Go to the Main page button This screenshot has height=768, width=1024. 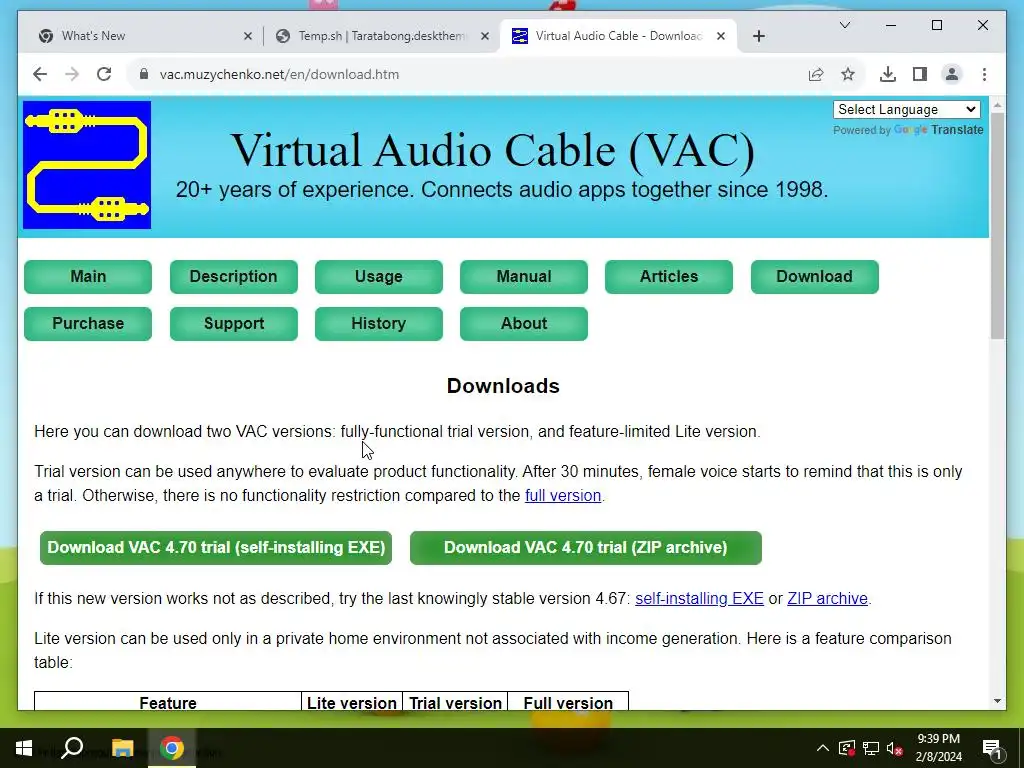coord(88,276)
